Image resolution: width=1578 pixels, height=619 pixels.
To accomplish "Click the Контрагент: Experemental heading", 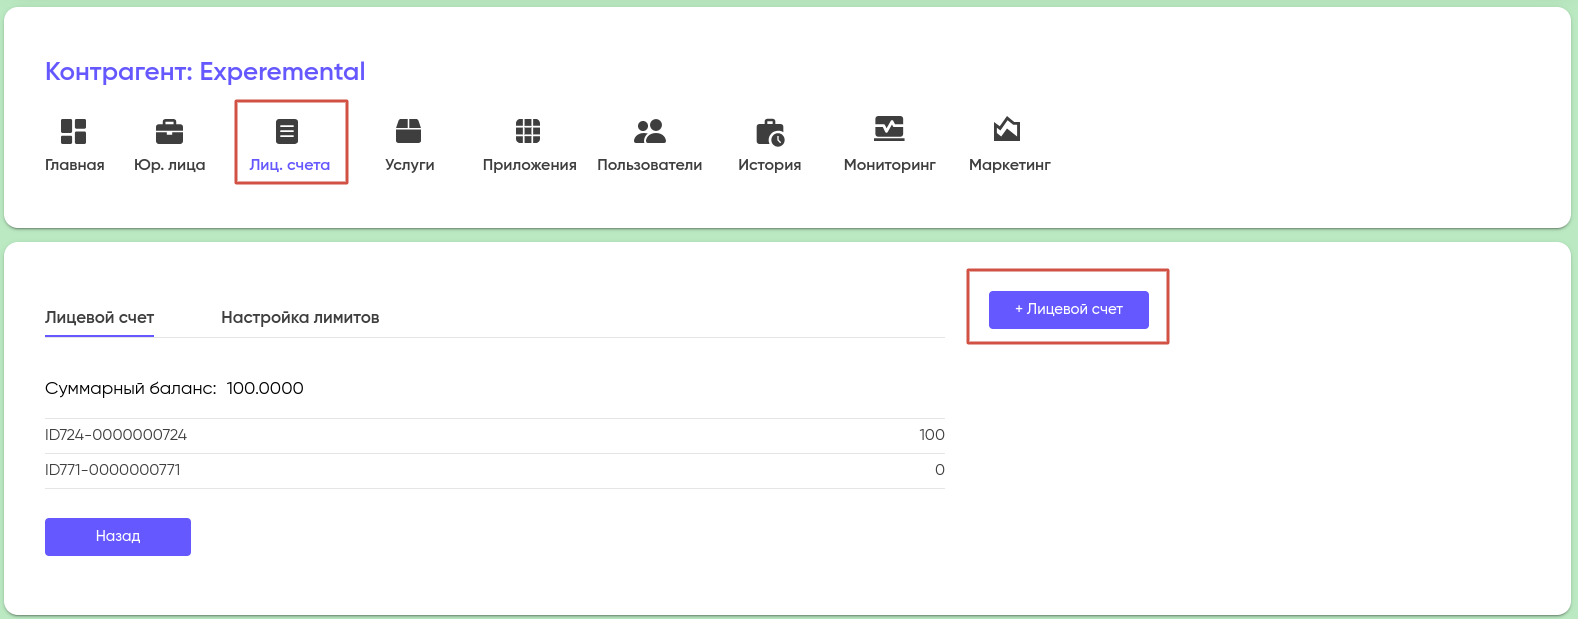I will pyautogui.click(x=205, y=72).
